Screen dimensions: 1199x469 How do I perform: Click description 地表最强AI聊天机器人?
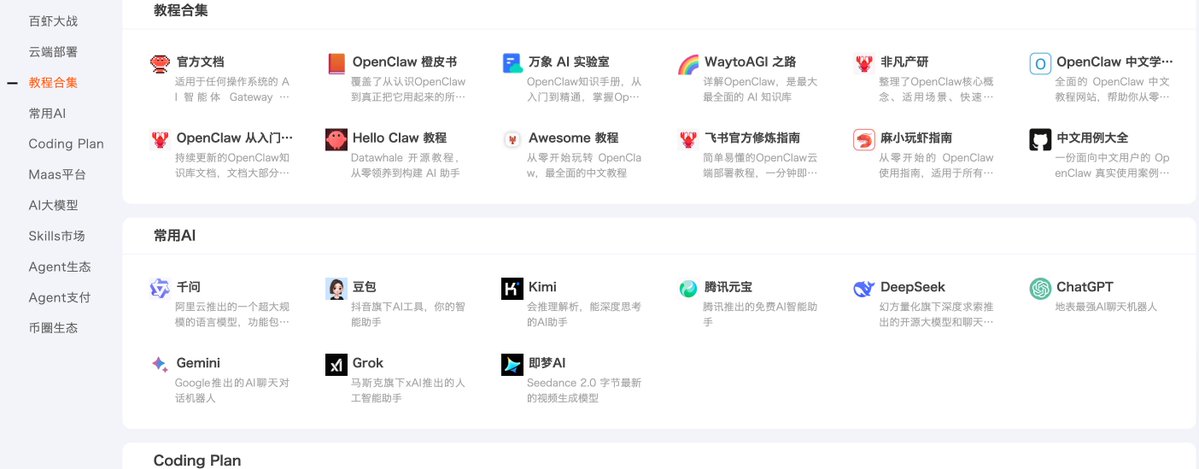[x=1106, y=307]
